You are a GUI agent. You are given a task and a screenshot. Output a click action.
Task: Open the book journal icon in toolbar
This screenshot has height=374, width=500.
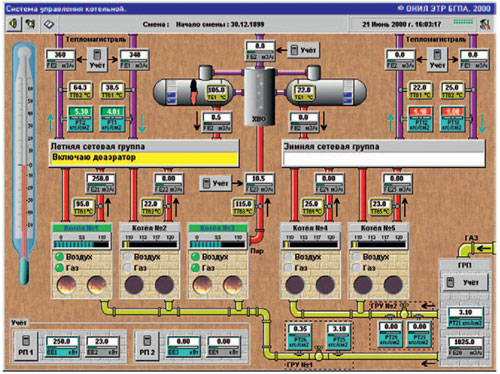coord(49,24)
